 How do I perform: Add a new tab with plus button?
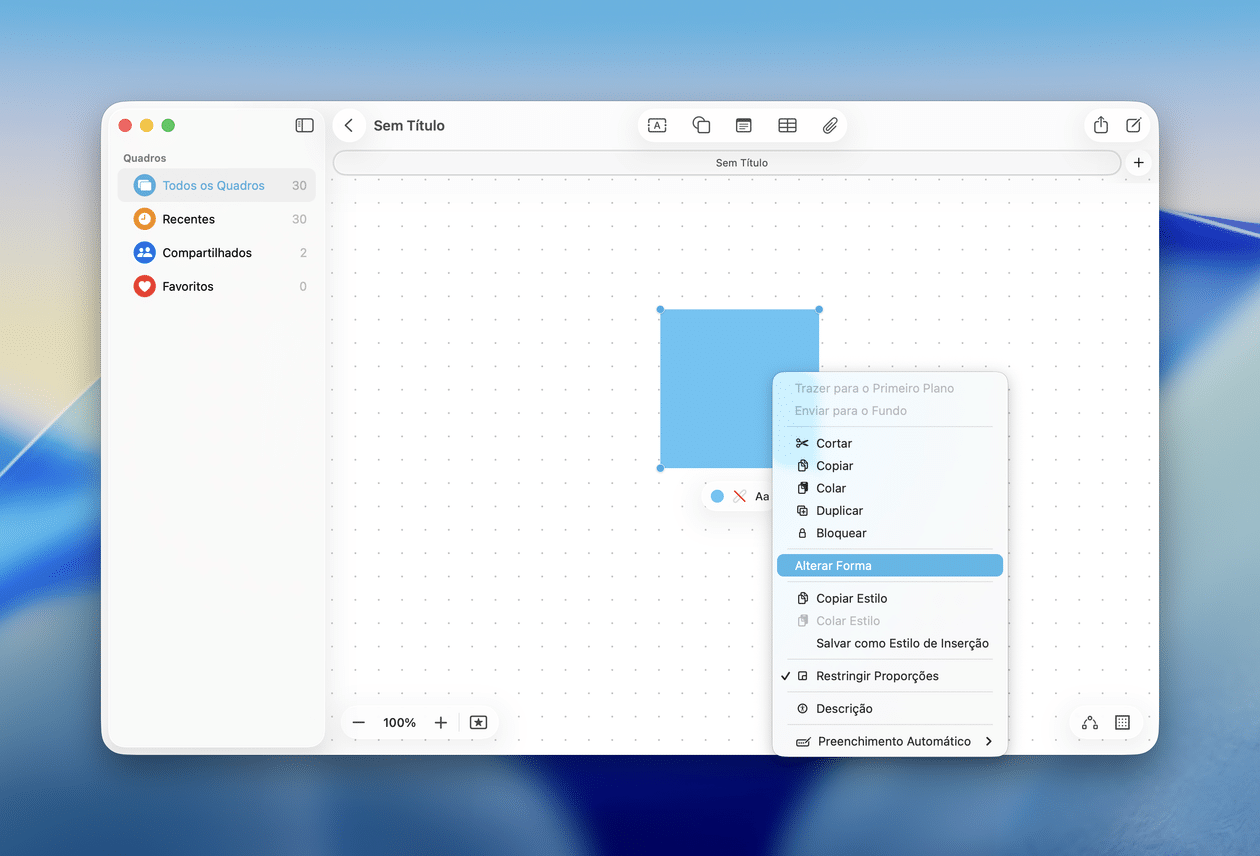click(x=1138, y=163)
